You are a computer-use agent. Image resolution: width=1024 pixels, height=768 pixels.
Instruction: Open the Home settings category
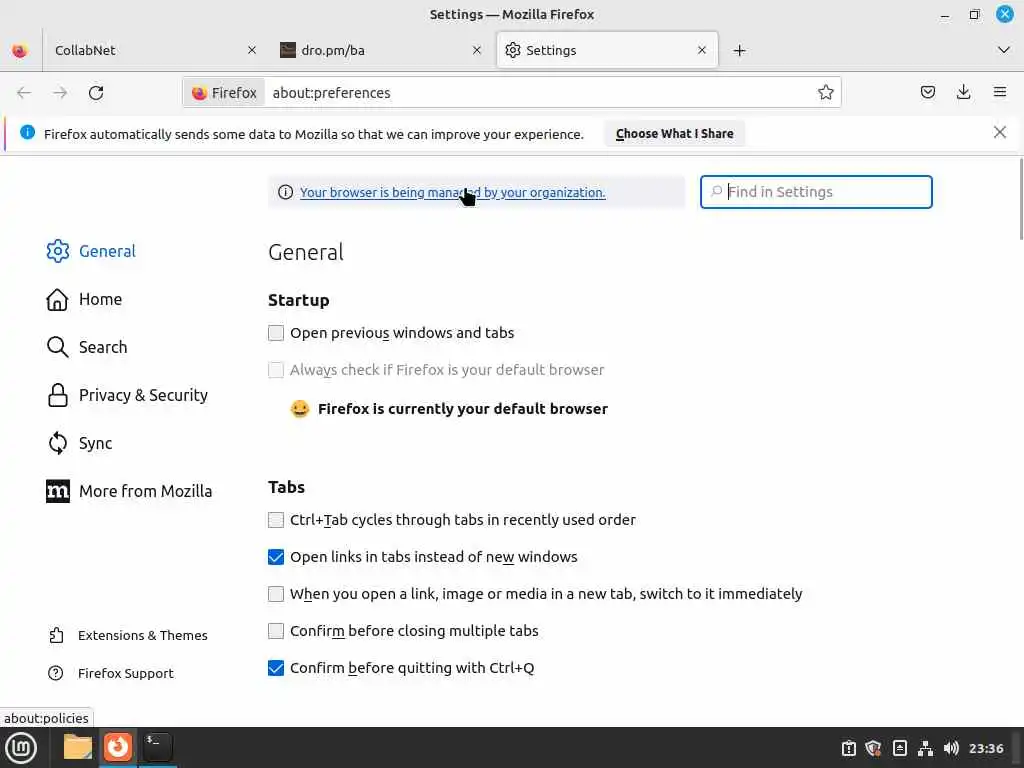(x=84, y=299)
